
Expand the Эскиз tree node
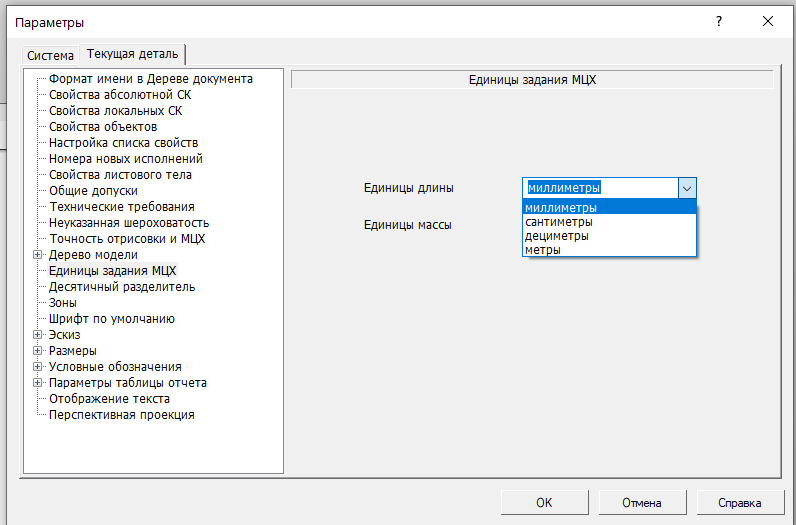point(38,335)
